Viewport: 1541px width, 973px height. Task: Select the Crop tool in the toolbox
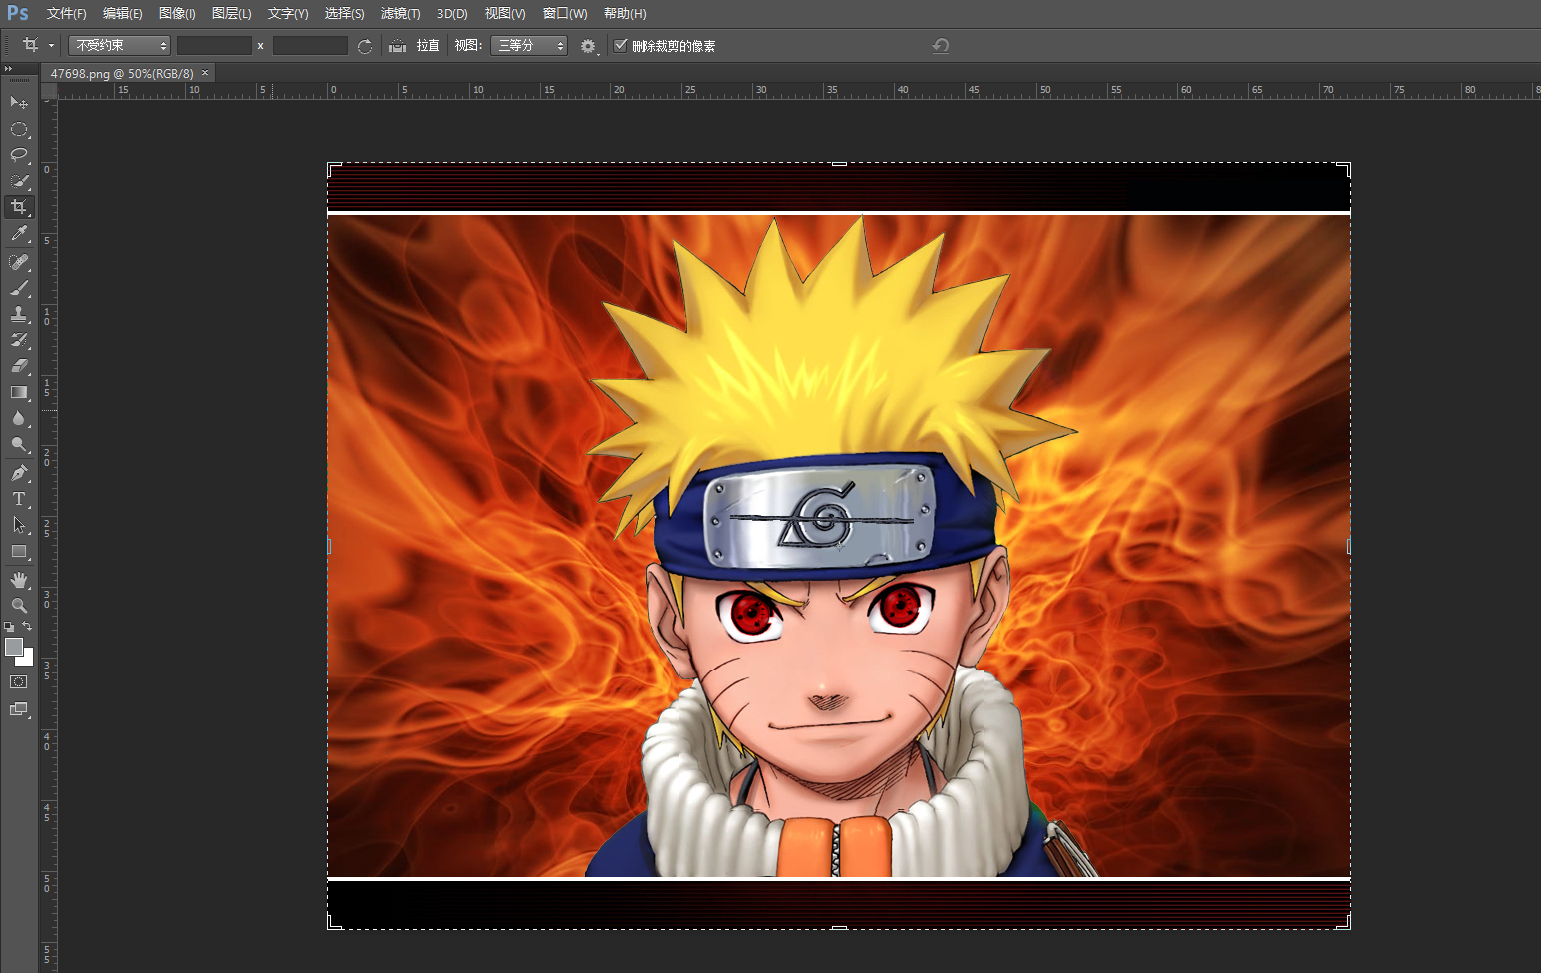click(19, 207)
